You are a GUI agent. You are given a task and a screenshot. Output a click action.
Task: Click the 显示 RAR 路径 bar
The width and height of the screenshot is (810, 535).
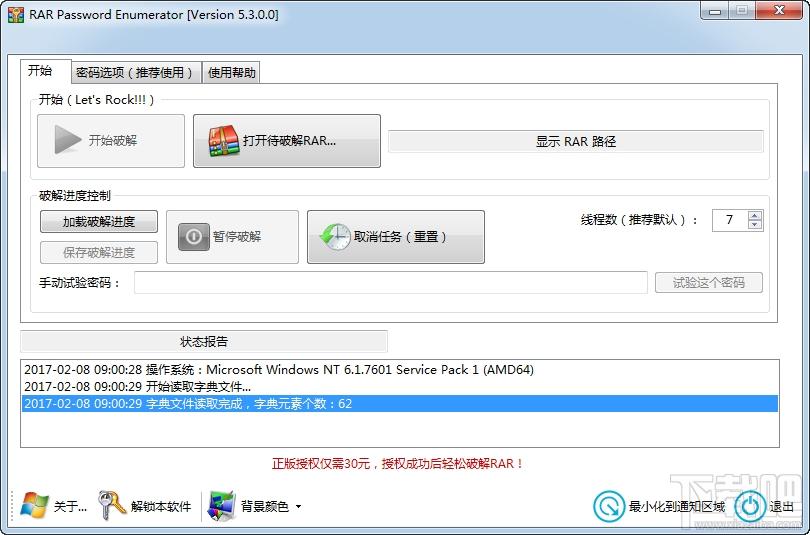[575, 141]
